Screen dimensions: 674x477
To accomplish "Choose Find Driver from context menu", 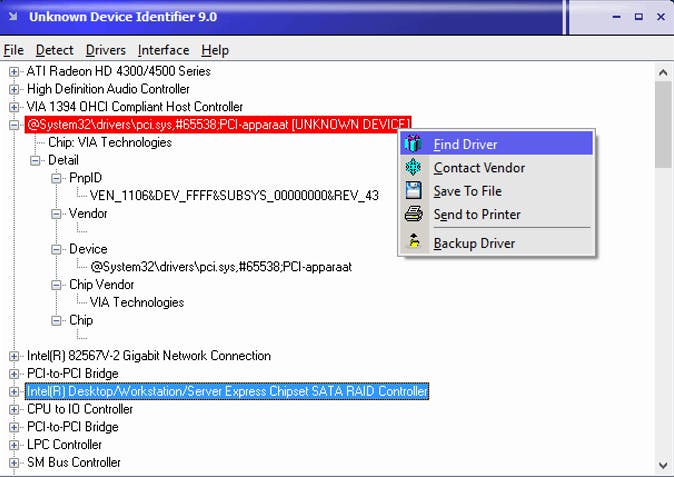I will [496, 144].
